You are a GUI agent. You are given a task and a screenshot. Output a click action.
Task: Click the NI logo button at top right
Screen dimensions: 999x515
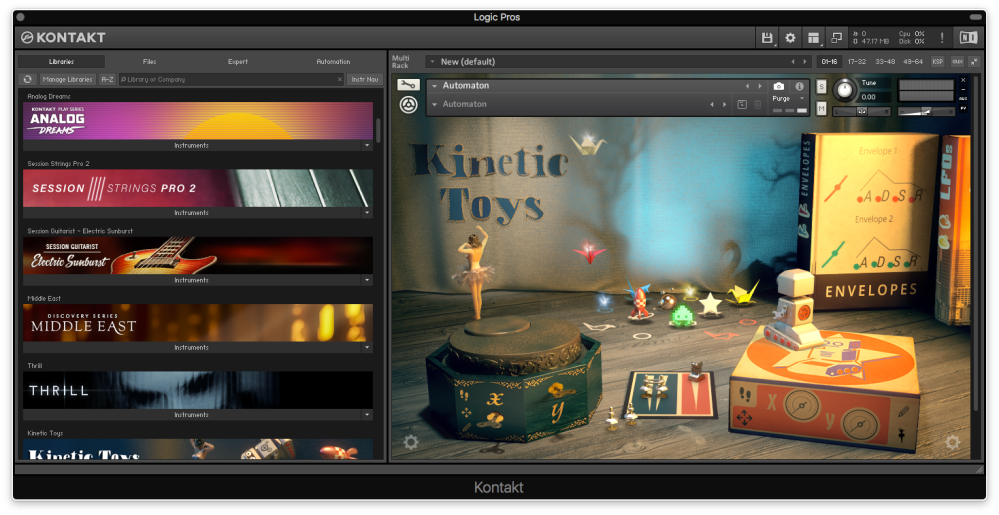[x=967, y=38]
